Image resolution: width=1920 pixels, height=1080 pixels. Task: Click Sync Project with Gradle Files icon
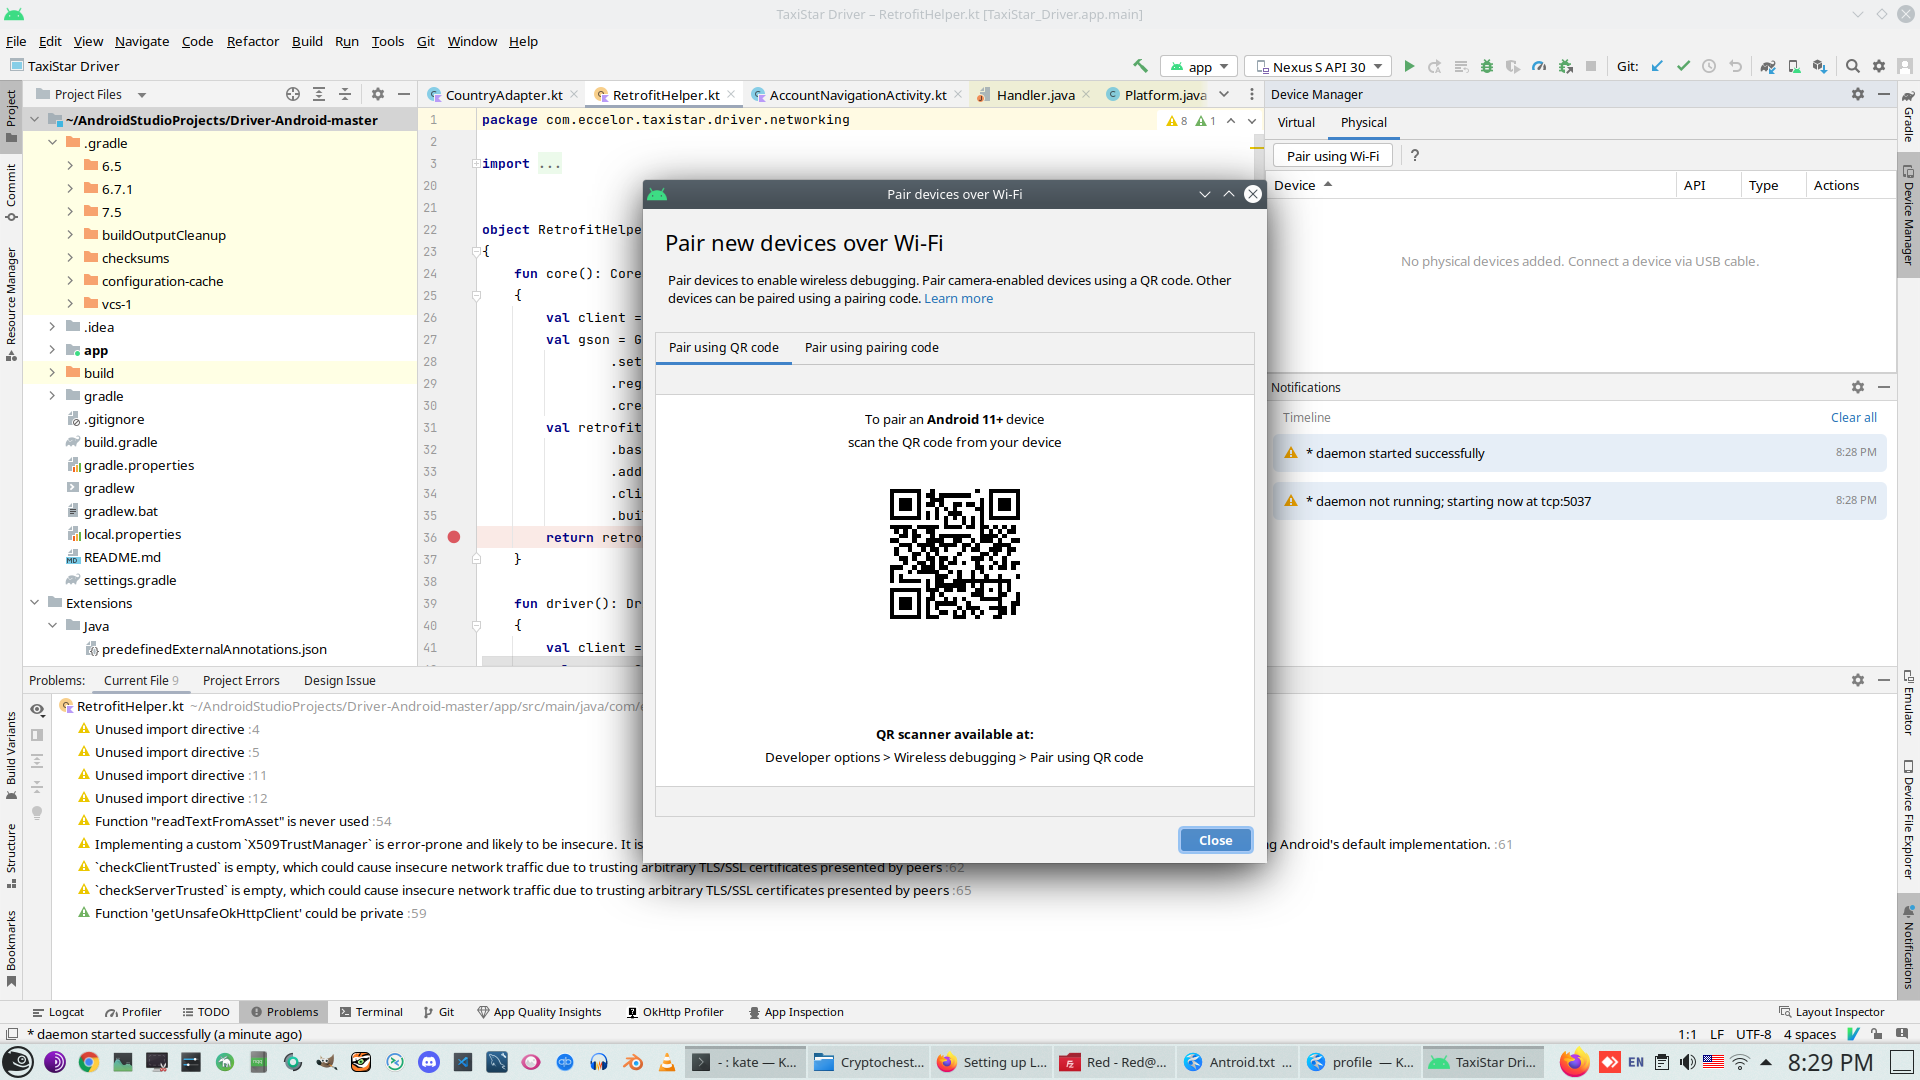(1768, 66)
